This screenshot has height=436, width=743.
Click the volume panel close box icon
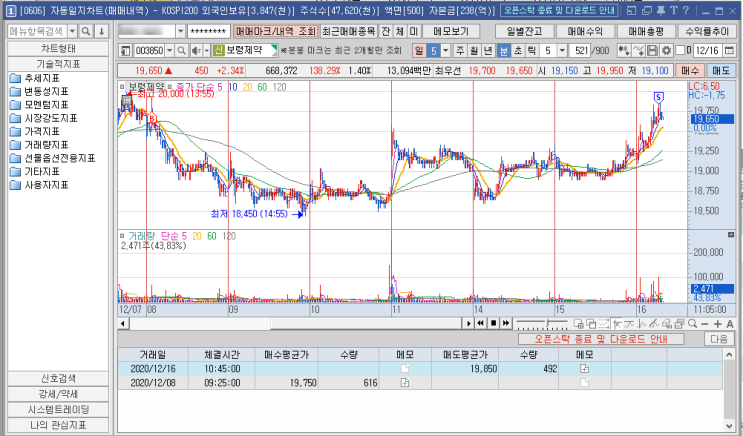point(731,235)
